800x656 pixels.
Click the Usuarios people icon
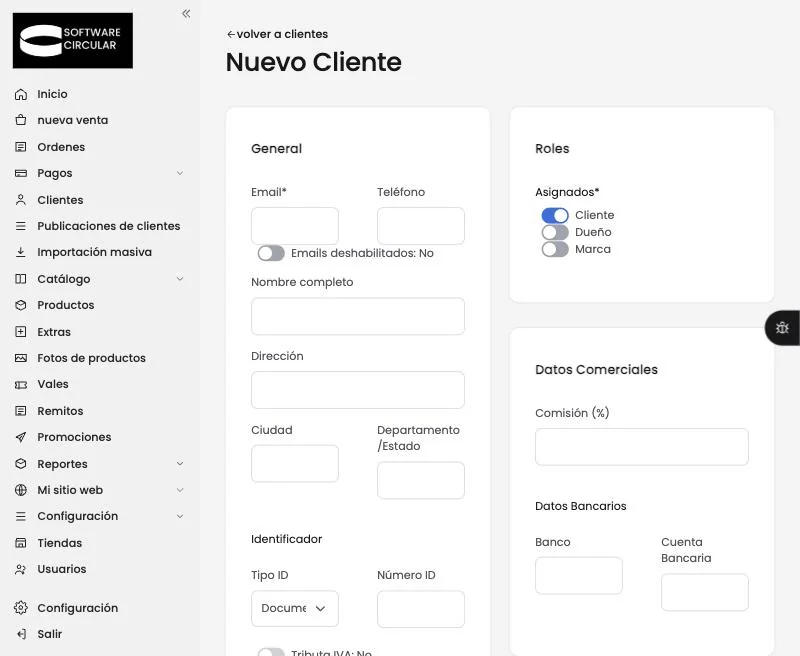pyautogui.click(x=21, y=569)
